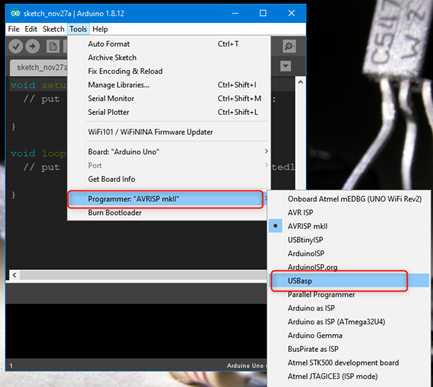Viewport: 433px width, 387px height.
Task: Click the Verify checkmark toolbar icon
Action: pos(16,46)
